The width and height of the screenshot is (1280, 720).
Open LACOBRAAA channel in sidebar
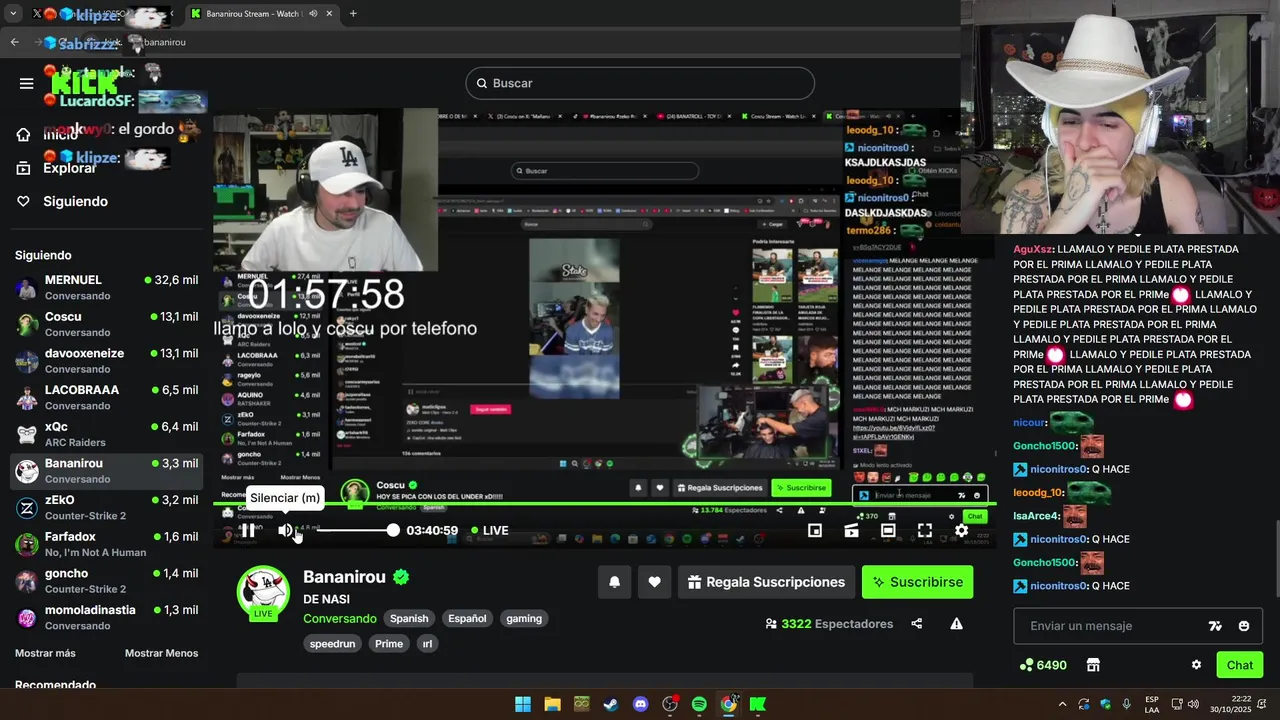click(106, 398)
